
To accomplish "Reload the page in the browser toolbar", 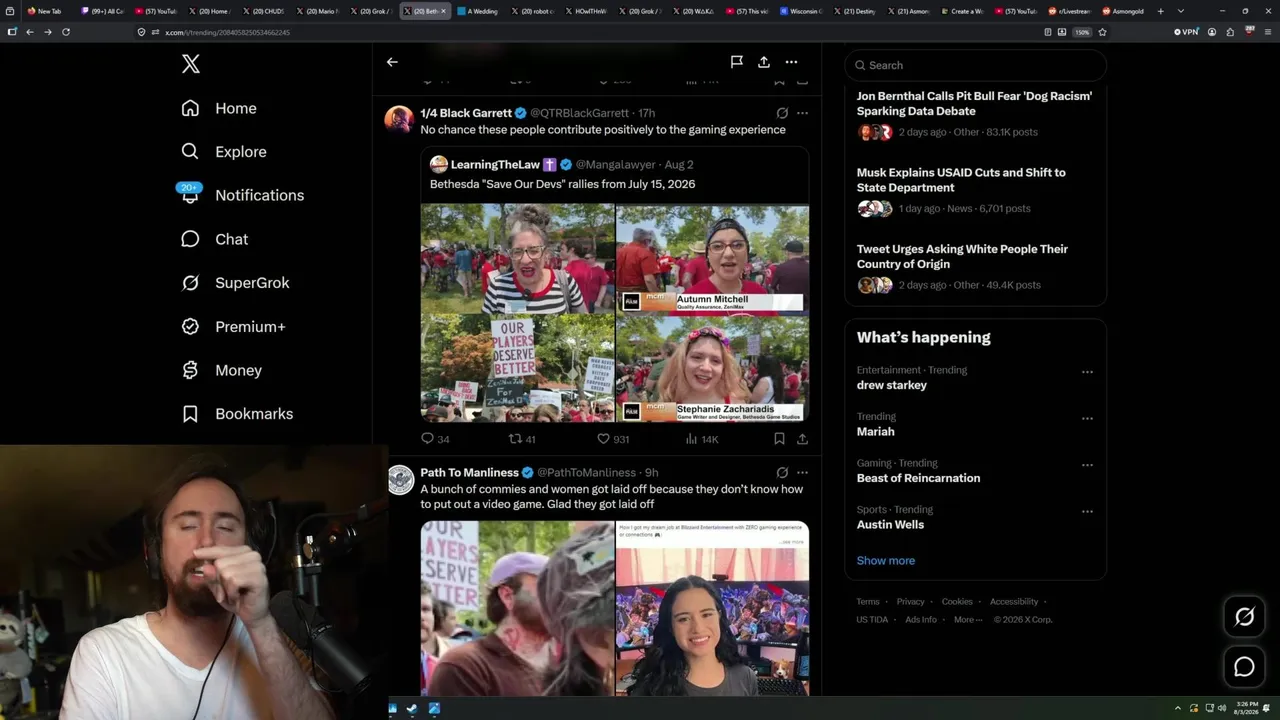I will coord(66,32).
